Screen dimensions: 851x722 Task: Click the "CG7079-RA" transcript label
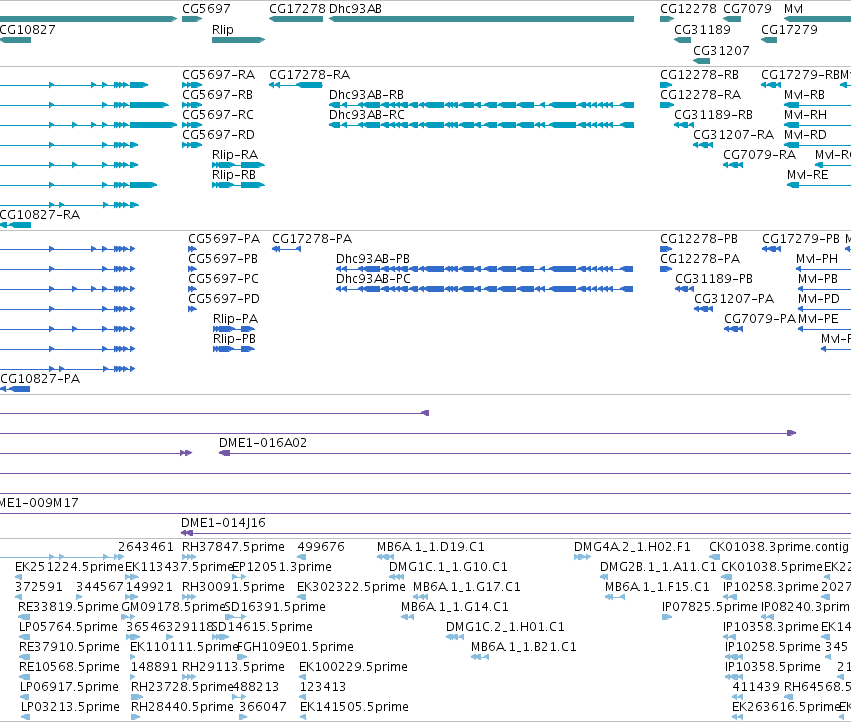pyautogui.click(x=759, y=155)
